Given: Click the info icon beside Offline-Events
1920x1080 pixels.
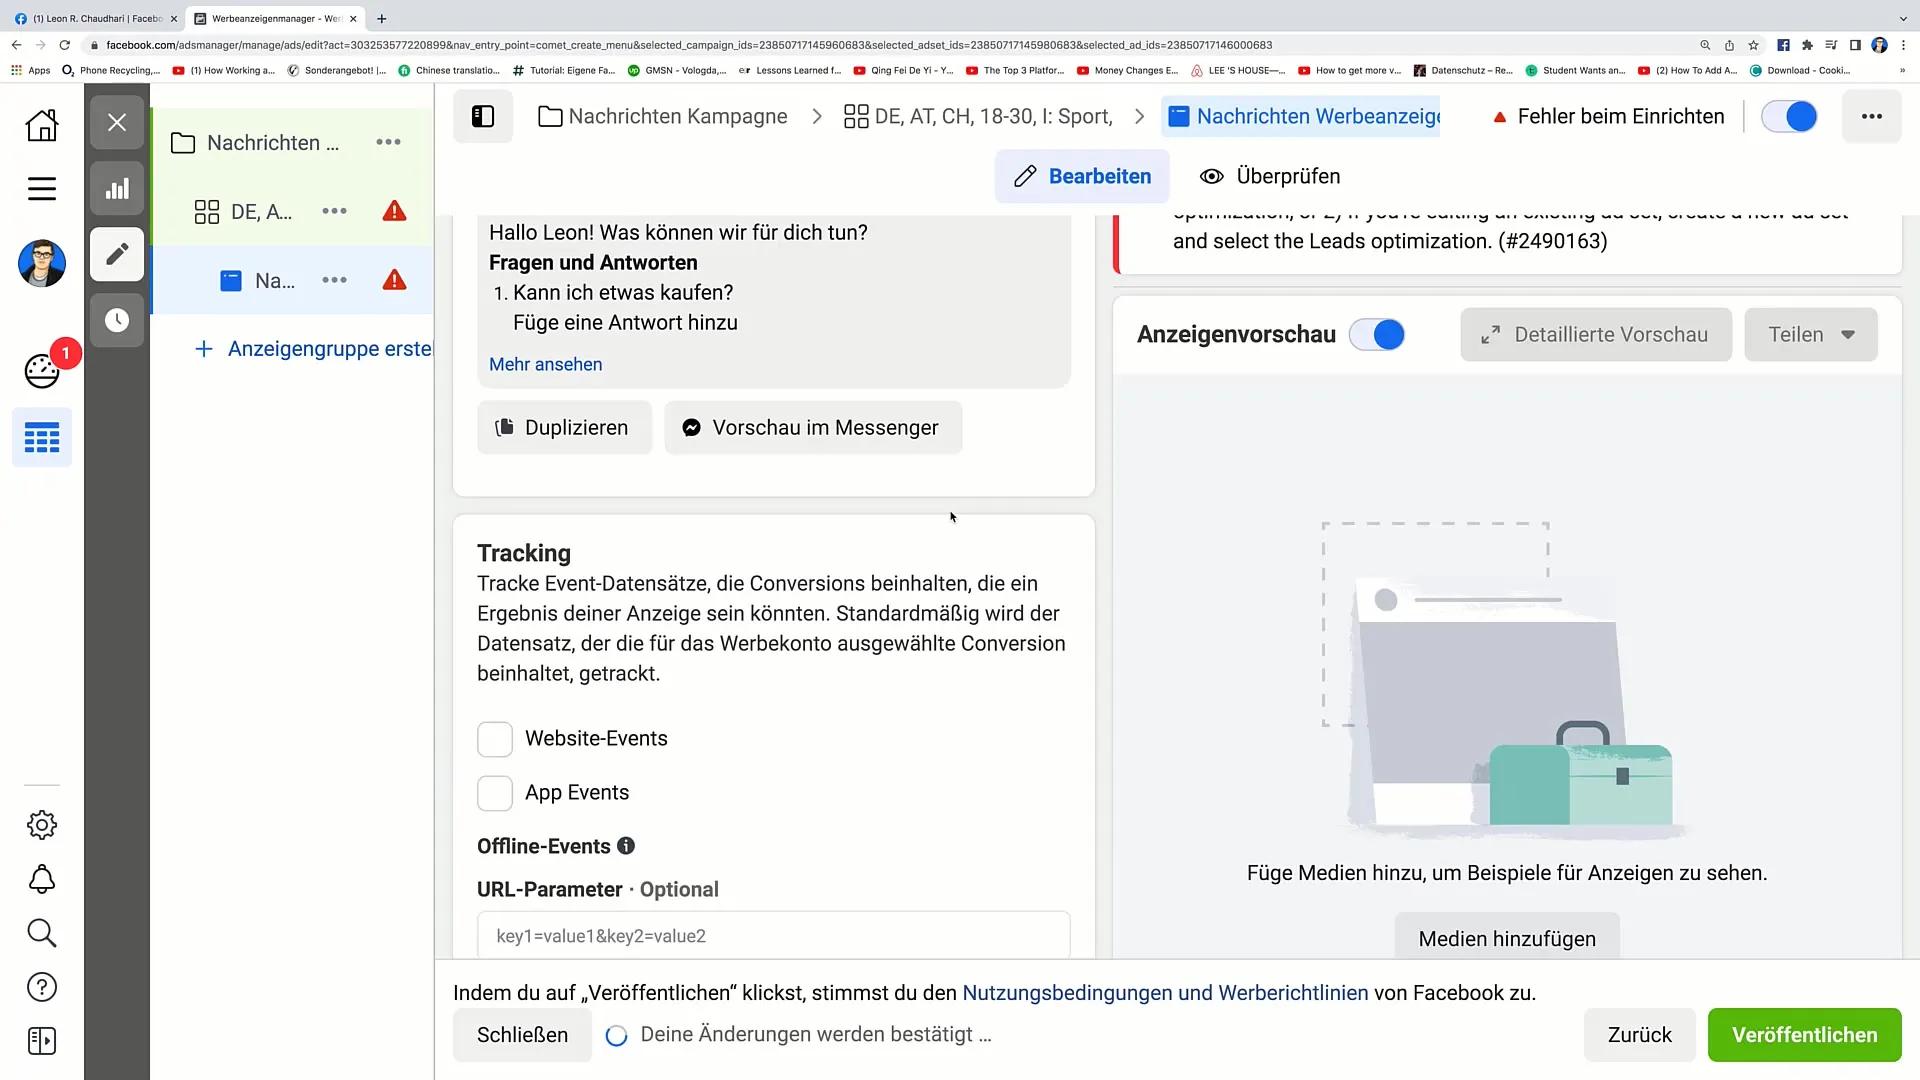Looking at the screenshot, I should pyautogui.click(x=626, y=846).
